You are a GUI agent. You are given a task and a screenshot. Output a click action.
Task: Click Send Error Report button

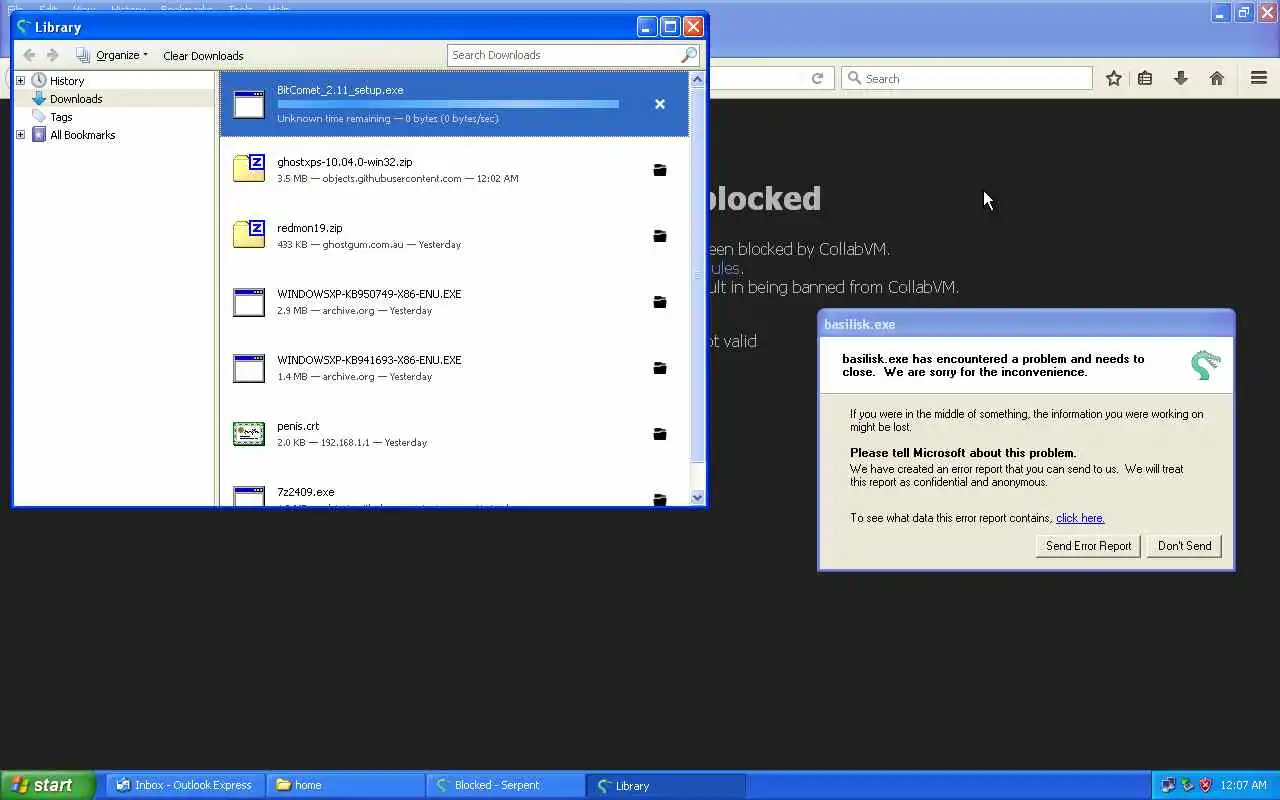(1088, 546)
